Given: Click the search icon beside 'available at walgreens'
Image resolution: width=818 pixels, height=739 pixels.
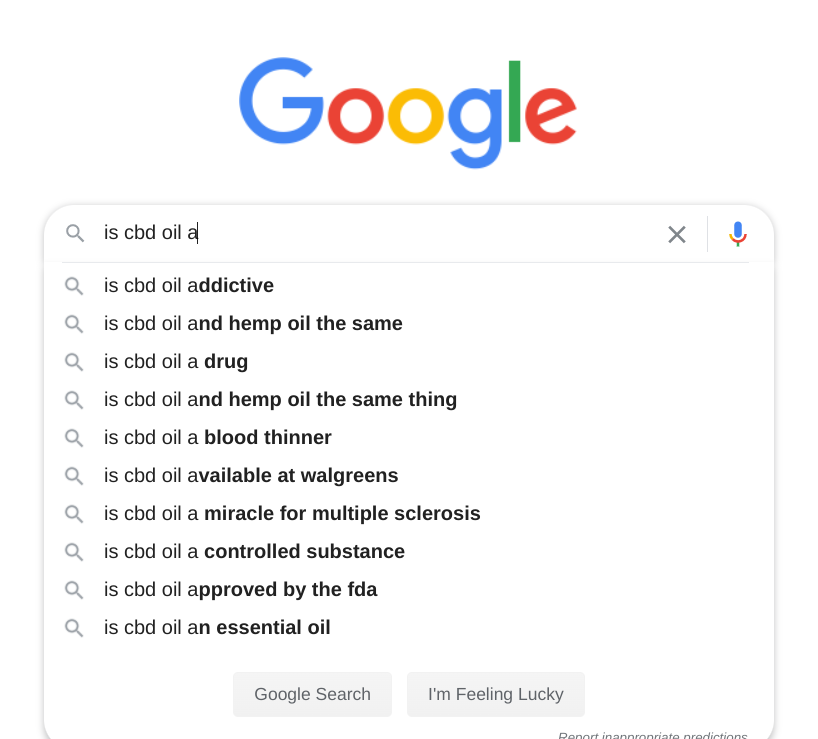Looking at the screenshot, I should 74,476.
